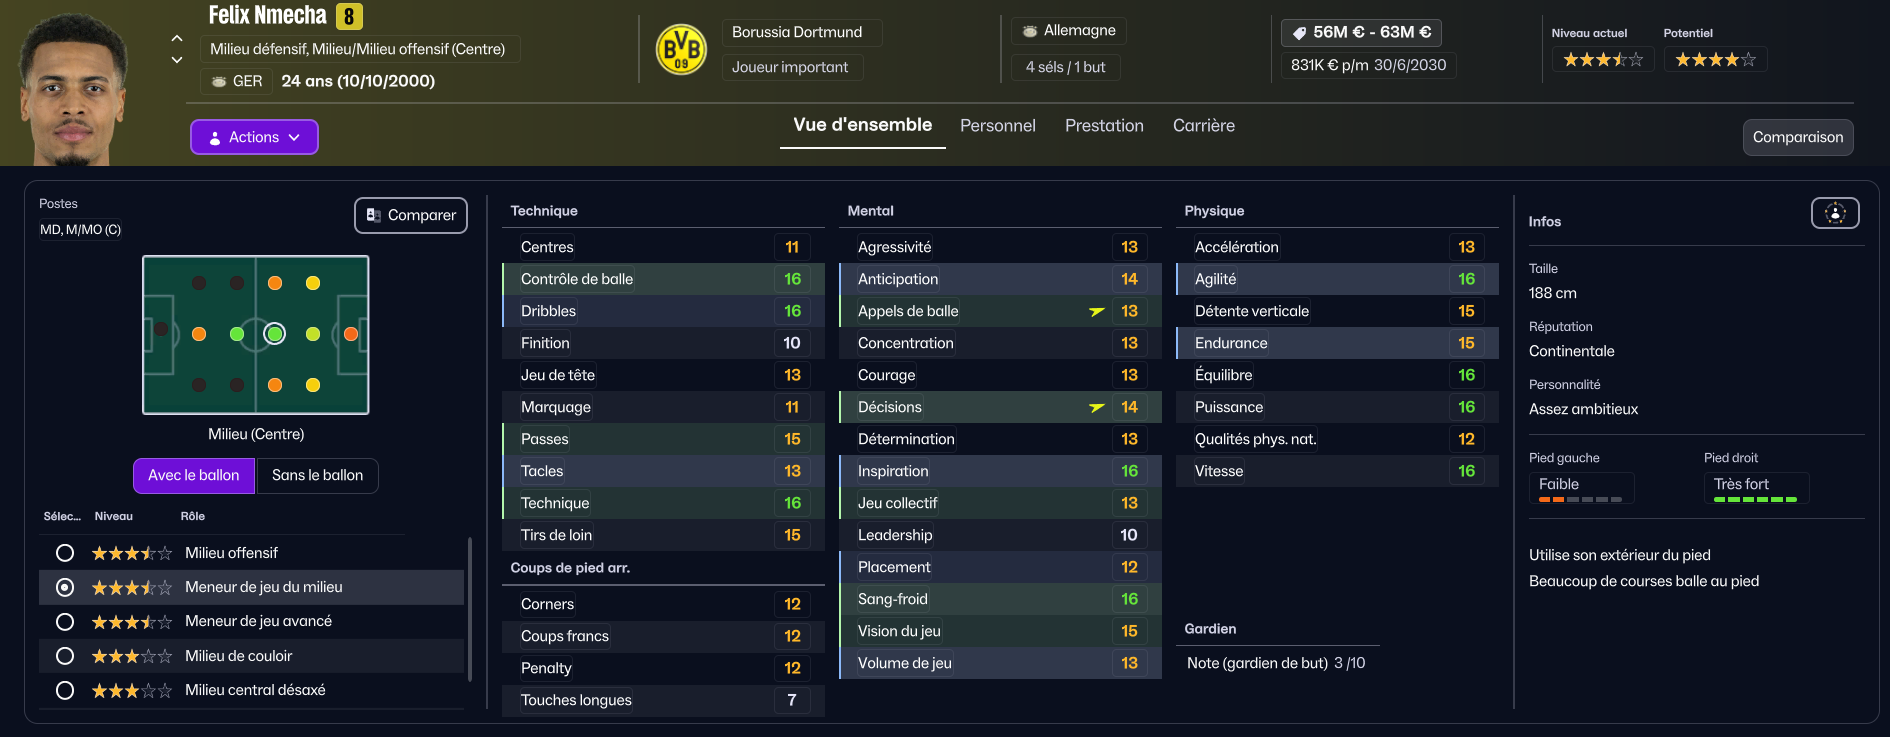Image resolution: width=1890 pixels, height=737 pixels.
Task: Click the yellow arrow beside Appels de balle
Action: (1097, 311)
